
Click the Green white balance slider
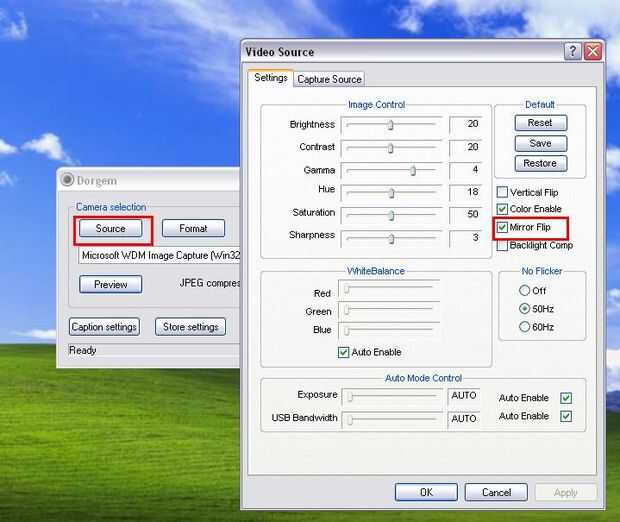tap(389, 310)
